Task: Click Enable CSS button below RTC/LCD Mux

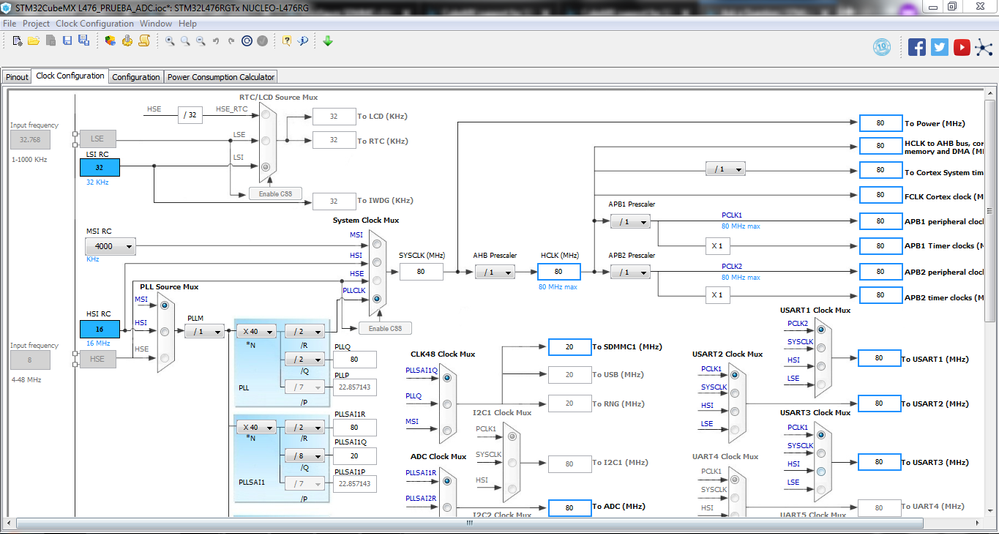Action: click(275, 194)
